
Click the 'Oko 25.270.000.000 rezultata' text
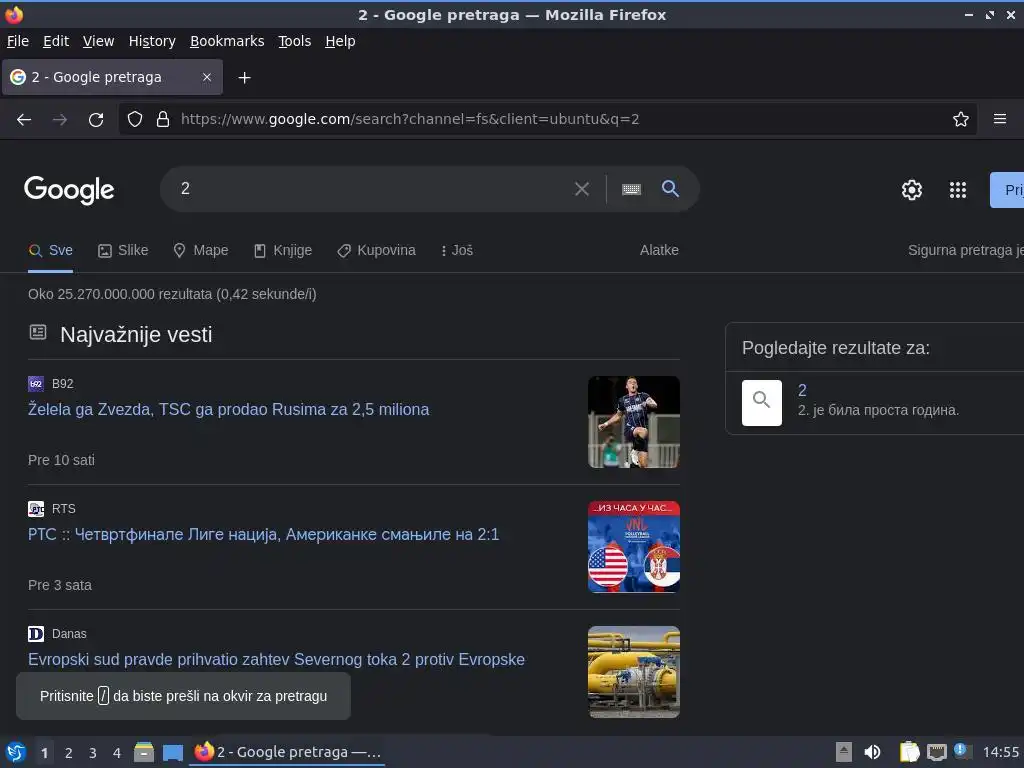(x=172, y=294)
